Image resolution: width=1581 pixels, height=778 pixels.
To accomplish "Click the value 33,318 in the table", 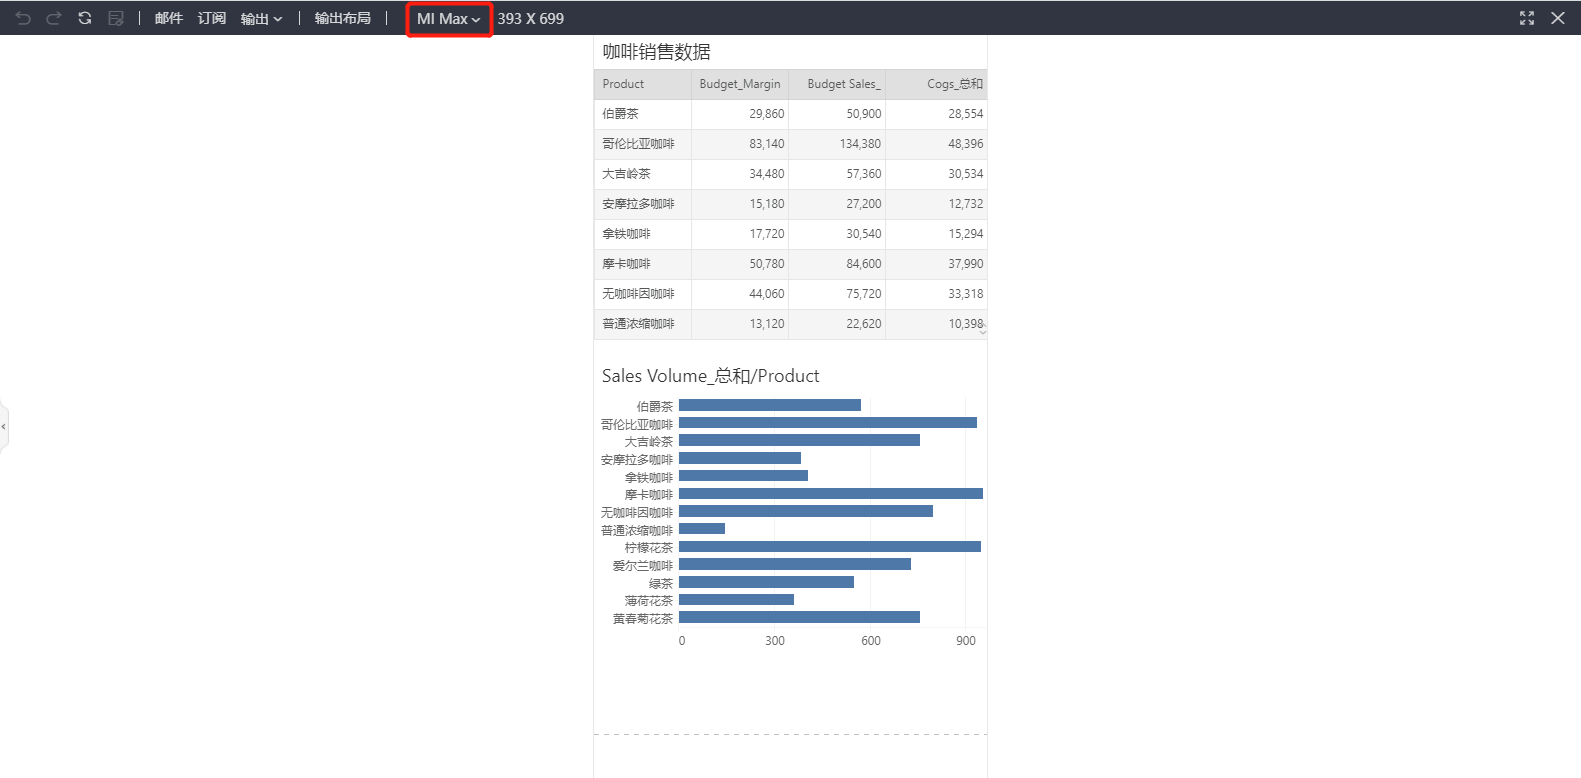I will (966, 294).
